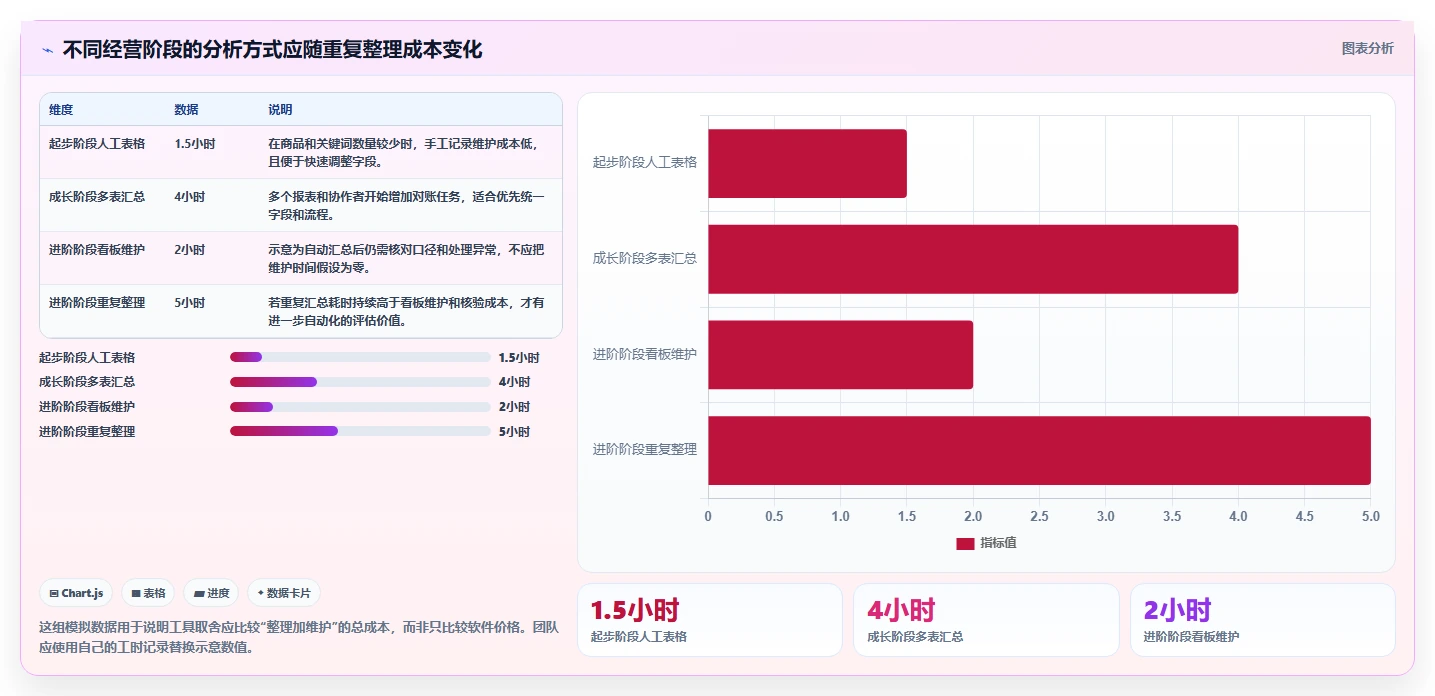The width and height of the screenshot is (1435, 696).
Task: Click the 进阶阶段重复整理 label in the progress list
Action: click(87, 432)
